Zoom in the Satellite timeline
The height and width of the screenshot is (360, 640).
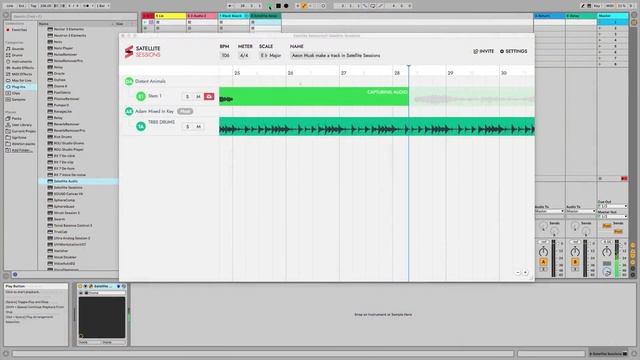(525, 272)
